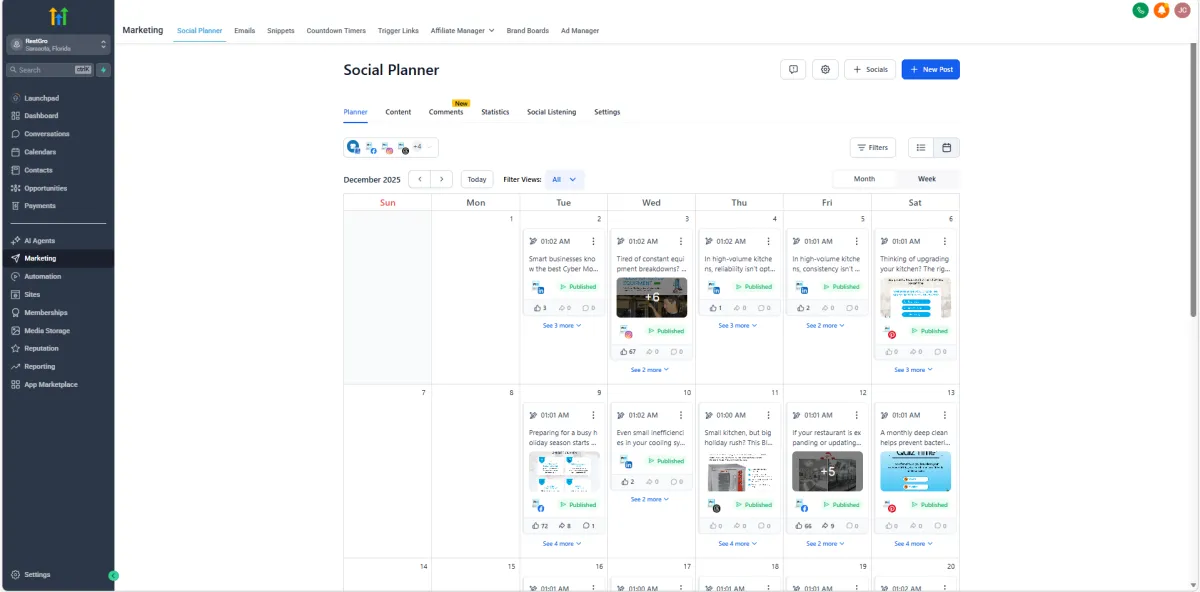Viewport: 1200px width, 592px height.
Task: Open the Social Listening sub-tab
Action: [x=552, y=112]
